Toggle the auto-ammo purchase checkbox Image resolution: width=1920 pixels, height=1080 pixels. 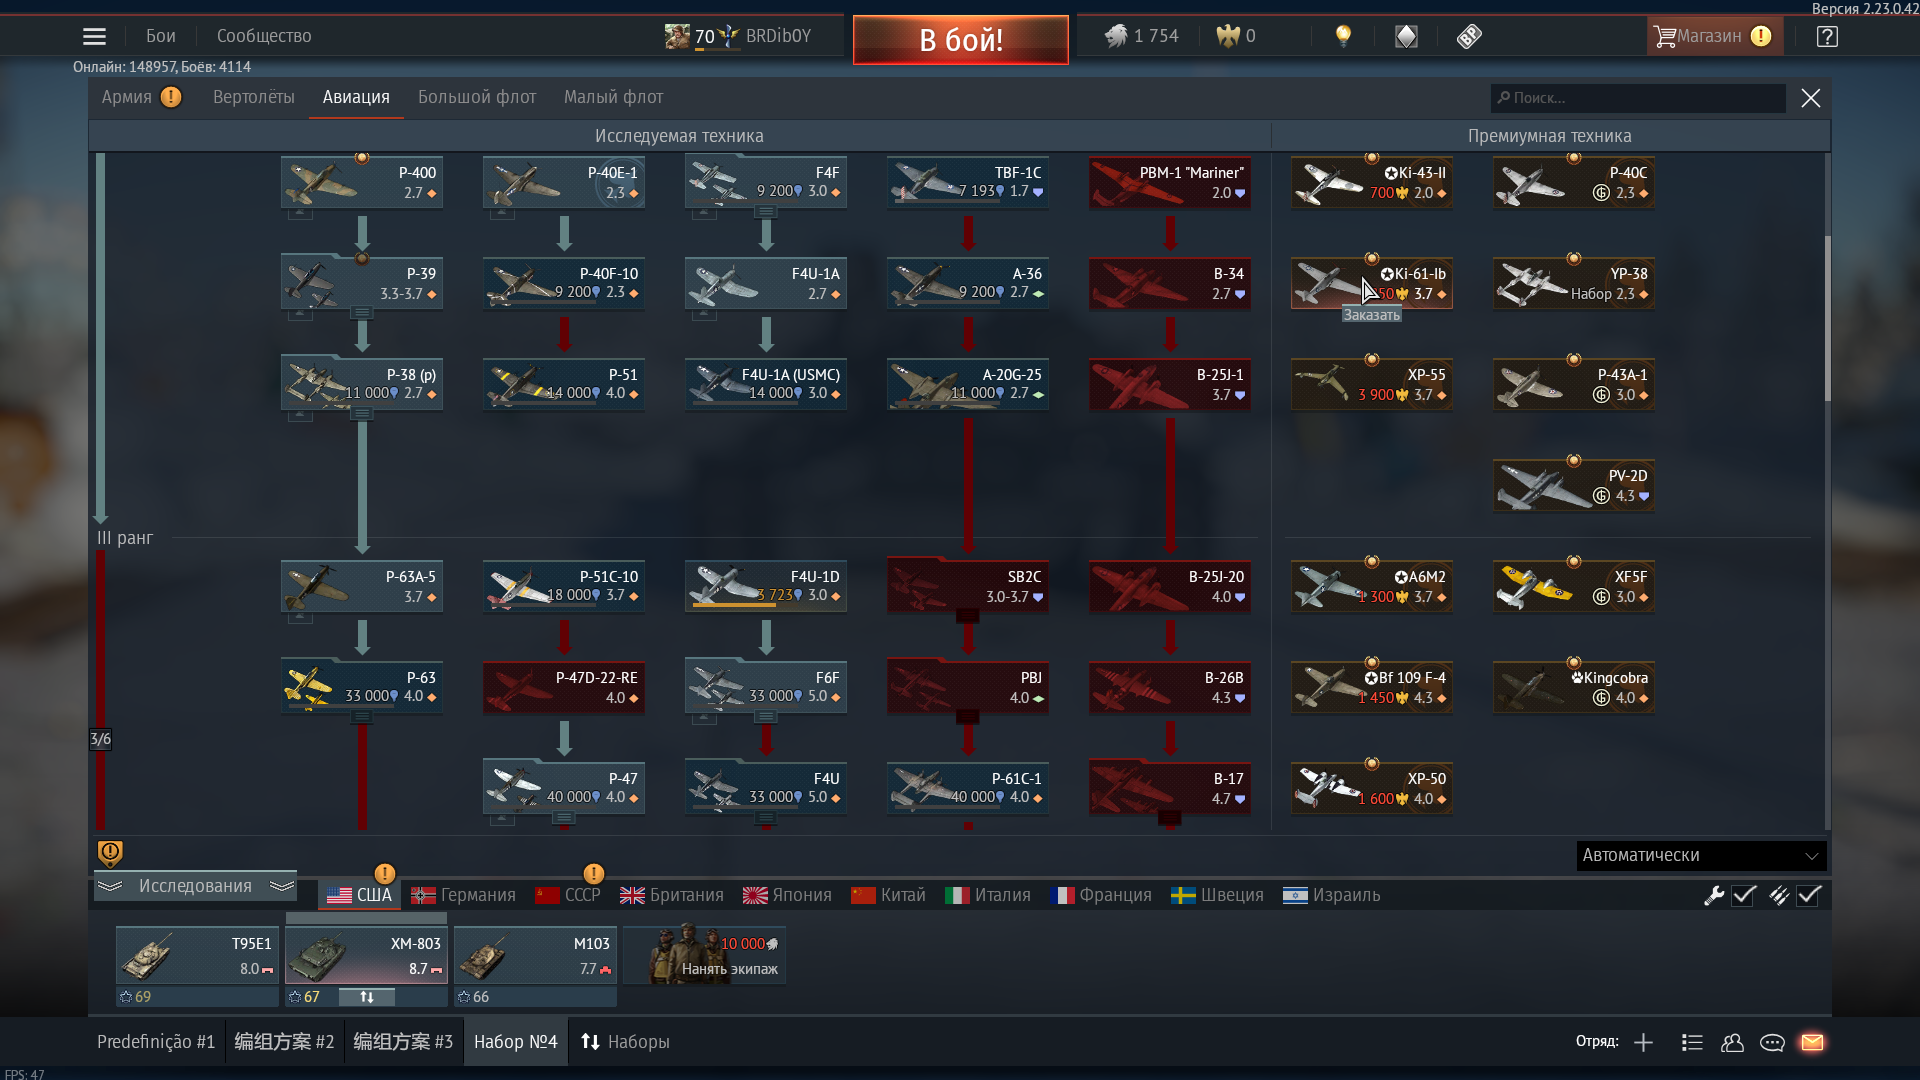1809,895
